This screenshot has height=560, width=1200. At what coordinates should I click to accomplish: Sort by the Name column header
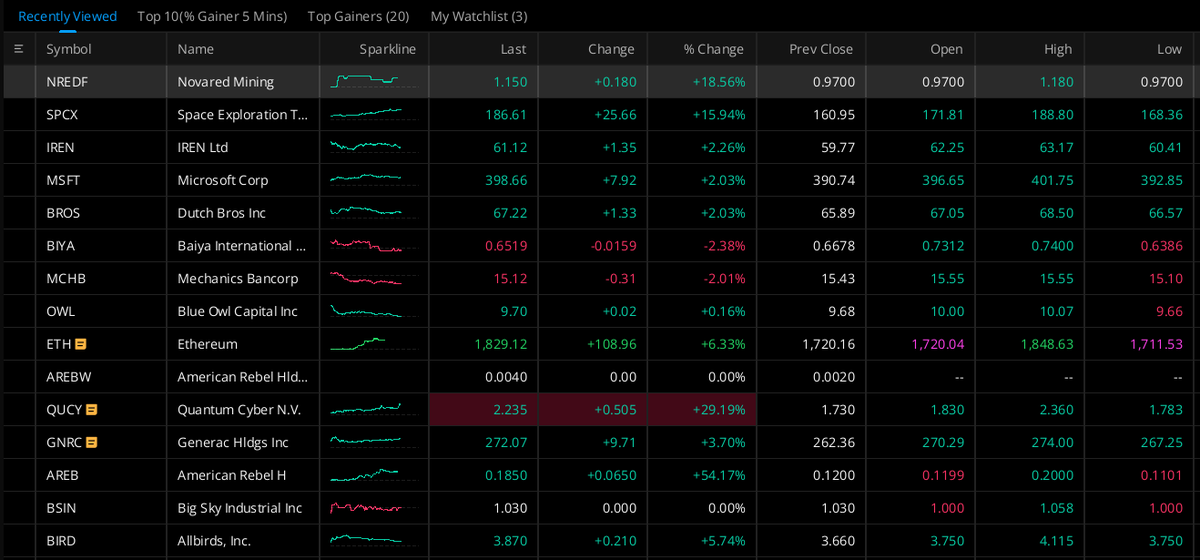pyautogui.click(x=195, y=49)
